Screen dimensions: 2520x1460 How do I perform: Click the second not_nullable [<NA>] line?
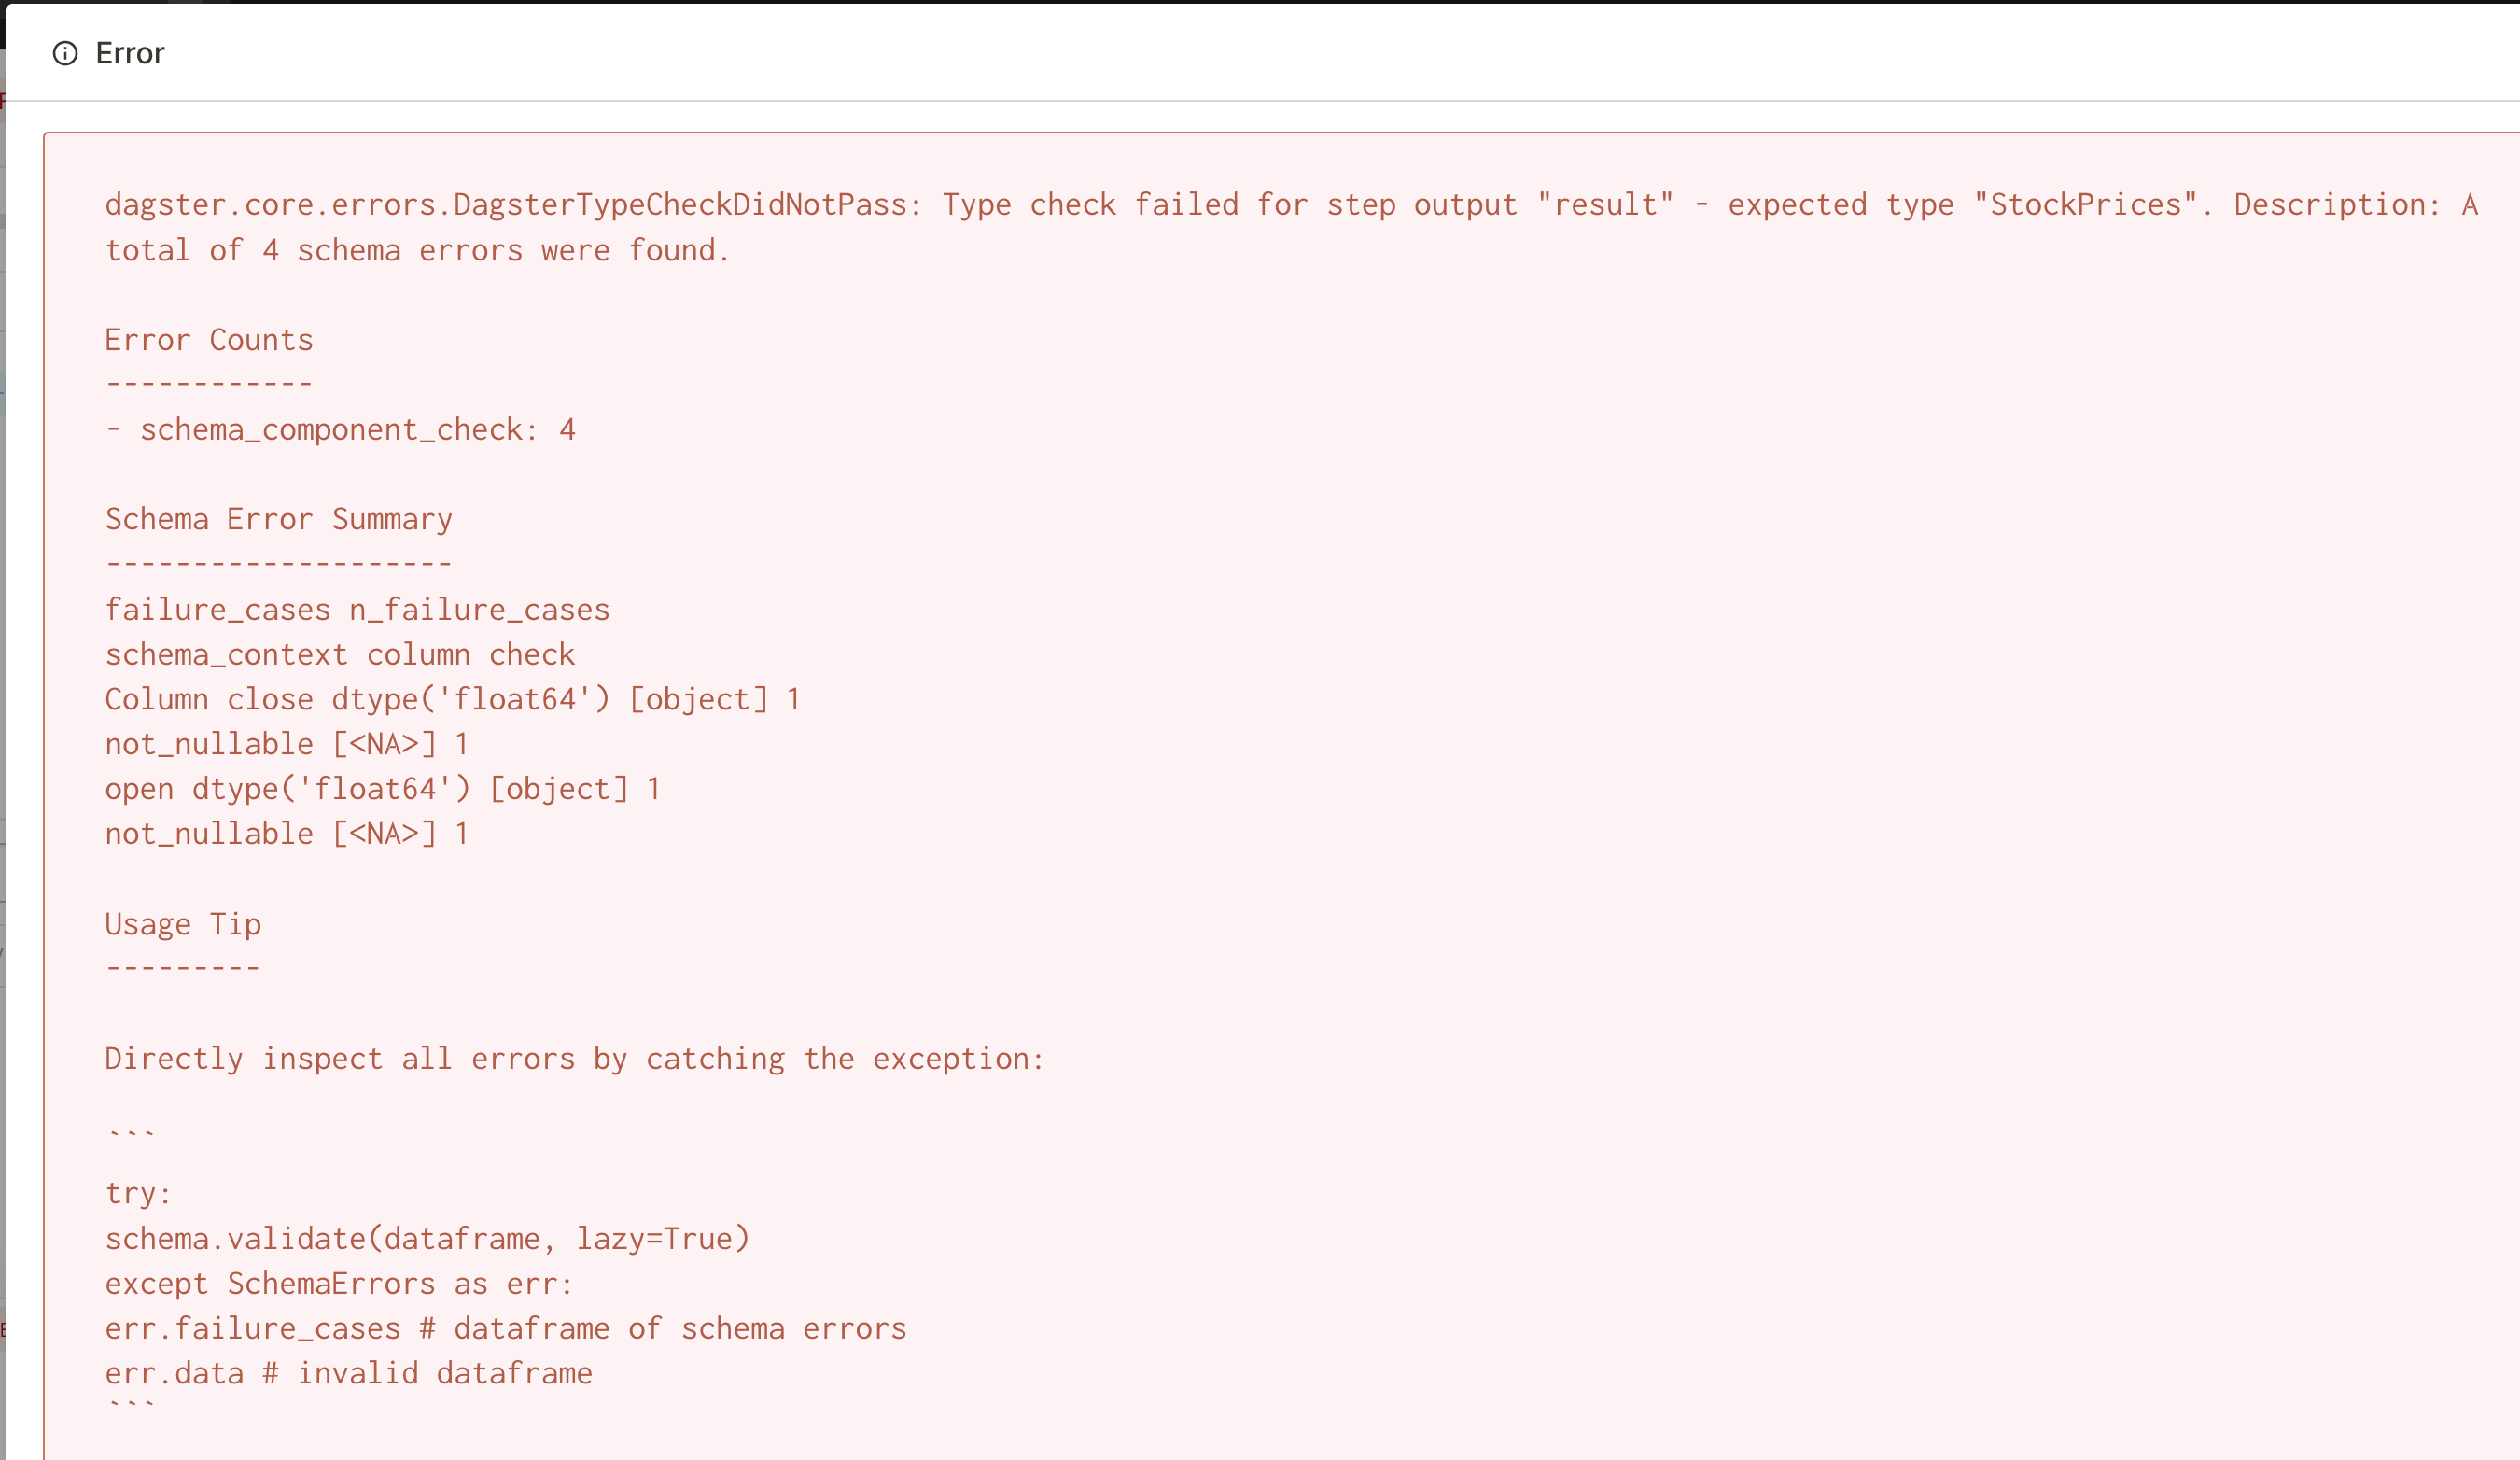pyautogui.click(x=286, y=834)
